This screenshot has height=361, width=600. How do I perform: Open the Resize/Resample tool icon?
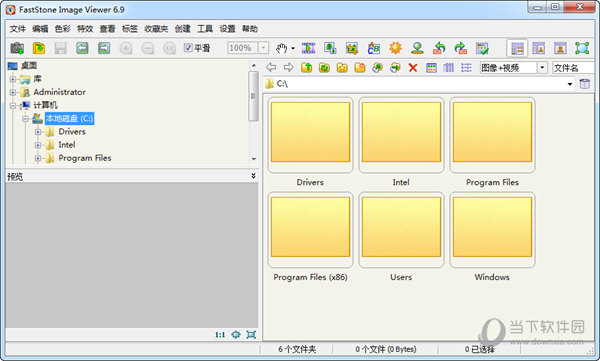(330, 48)
